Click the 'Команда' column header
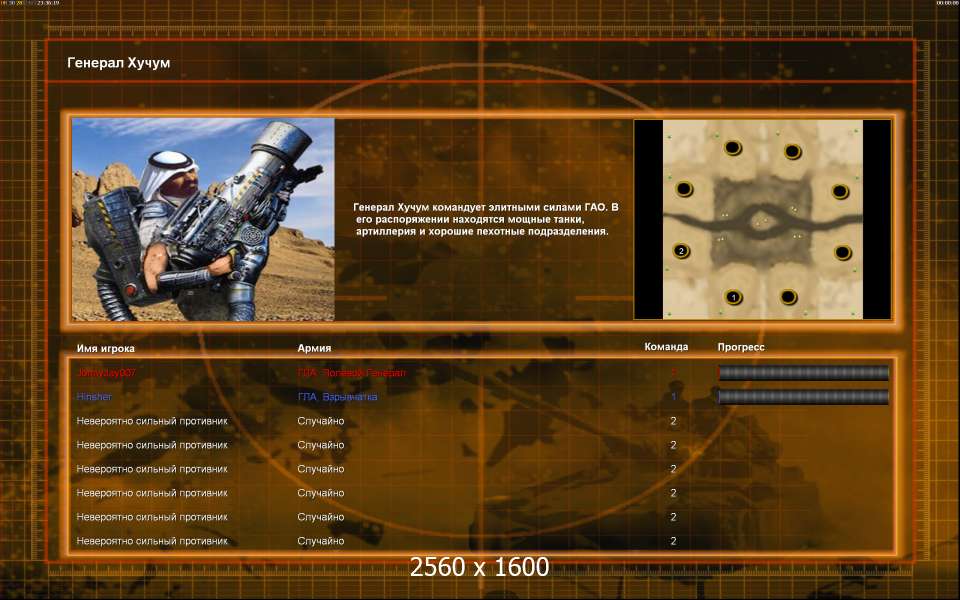This screenshot has width=960, height=600. pyautogui.click(x=666, y=347)
